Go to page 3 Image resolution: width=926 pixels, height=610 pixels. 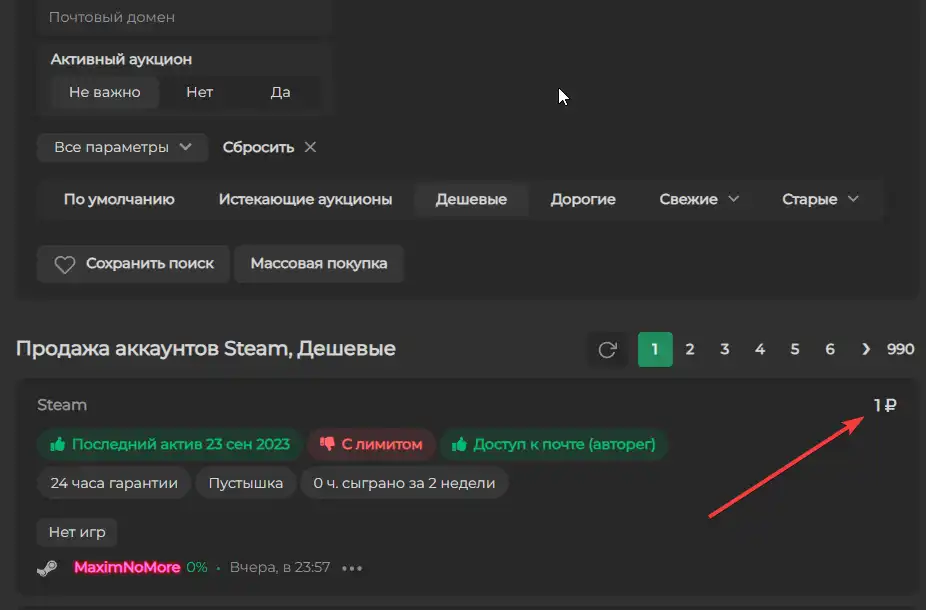click(x=725, y=350)
